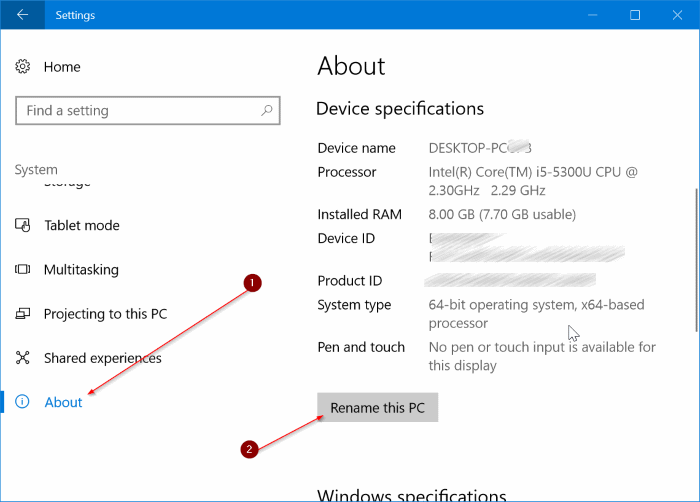The height and width of the screenshot is (502, 700).
Task: Open Shared experiences settings
Action: tap(103, 358)
